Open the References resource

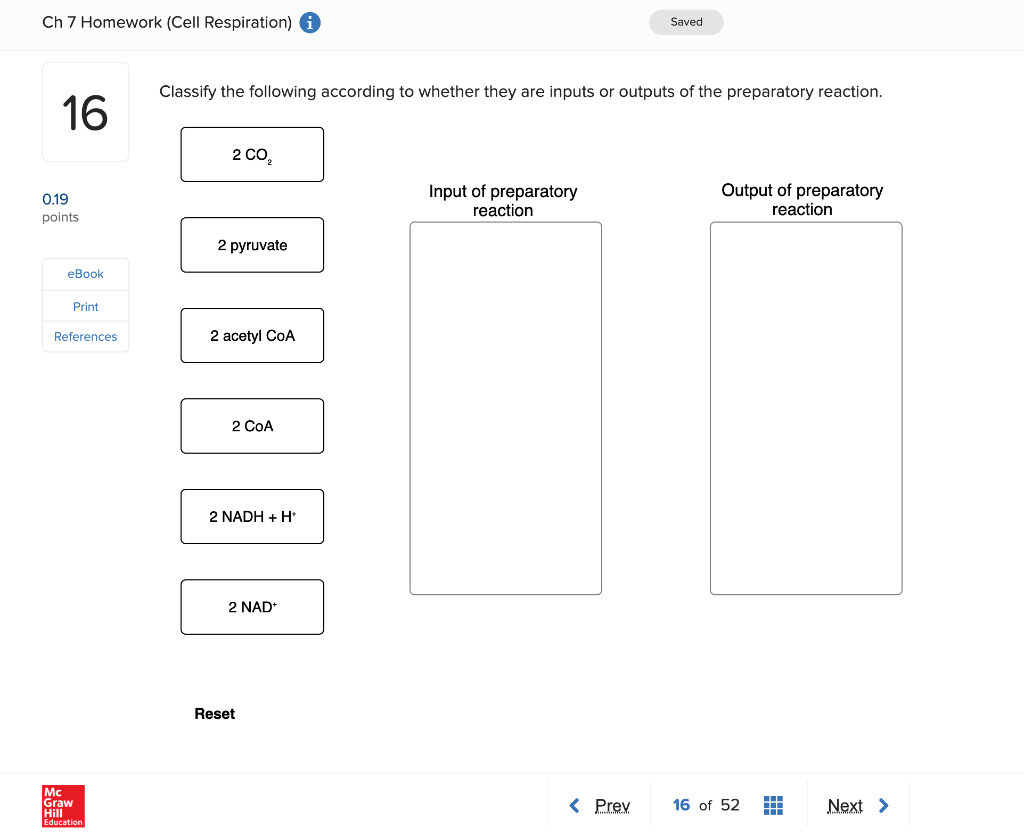pos(85,336)
